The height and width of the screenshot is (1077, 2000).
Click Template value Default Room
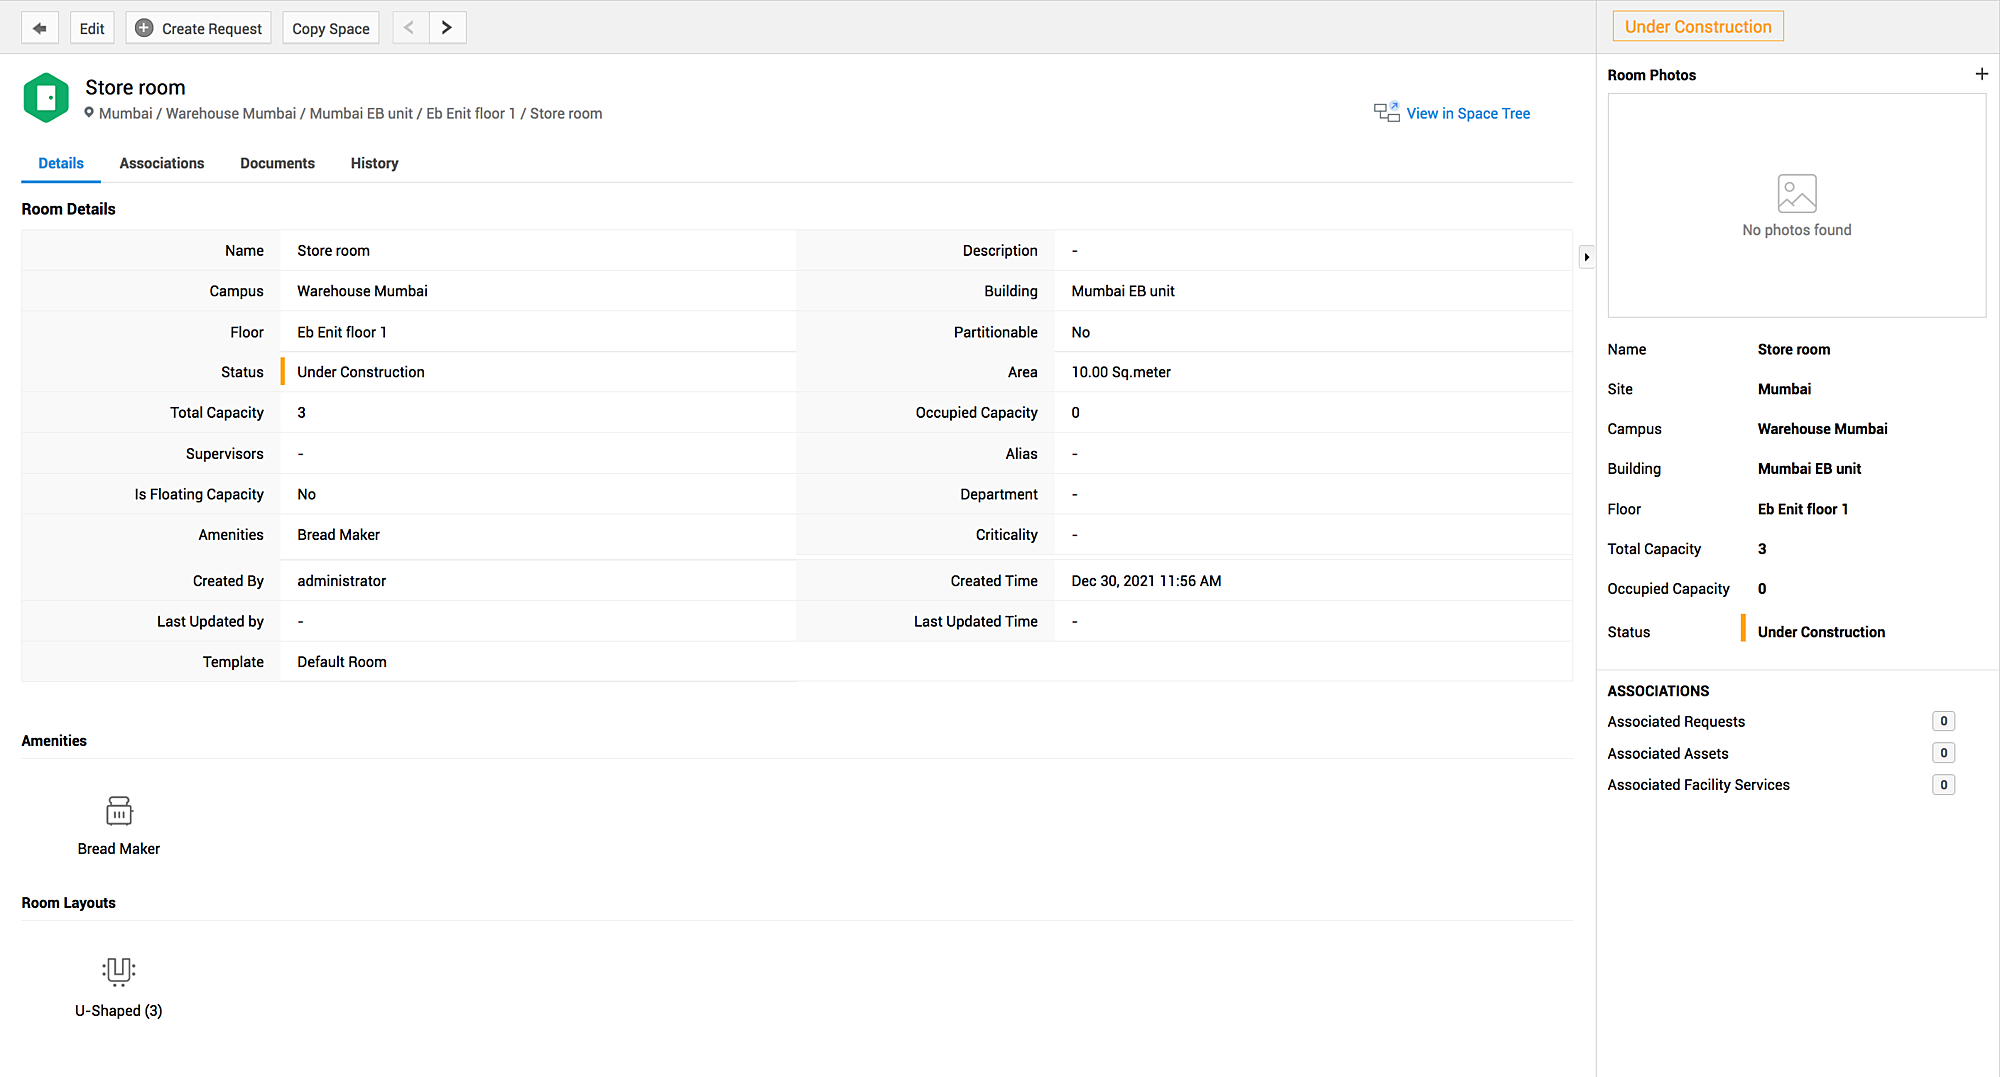point(341,662)
